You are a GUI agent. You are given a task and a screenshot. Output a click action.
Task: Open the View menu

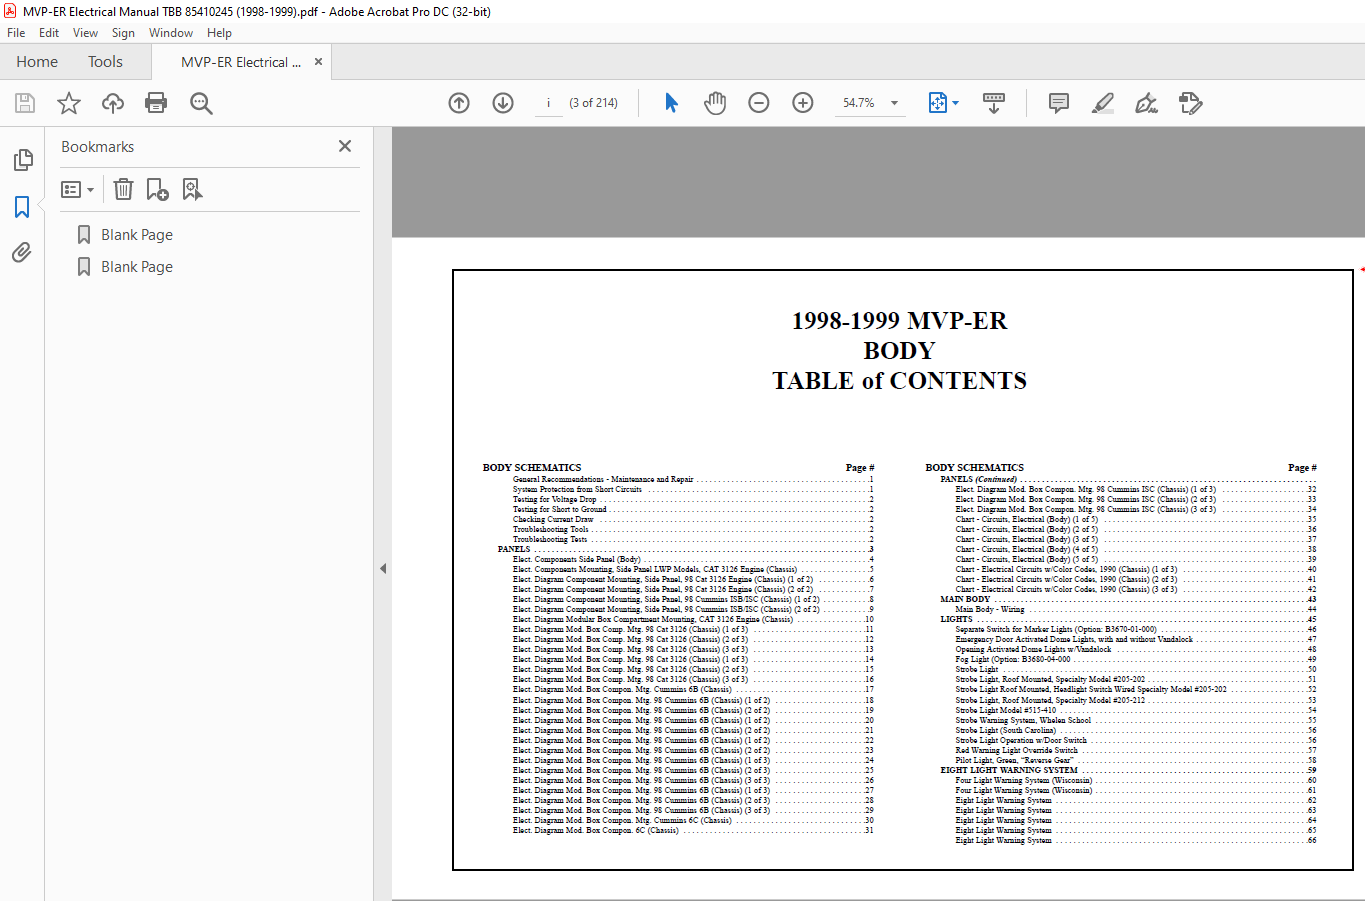pos(86,33)
